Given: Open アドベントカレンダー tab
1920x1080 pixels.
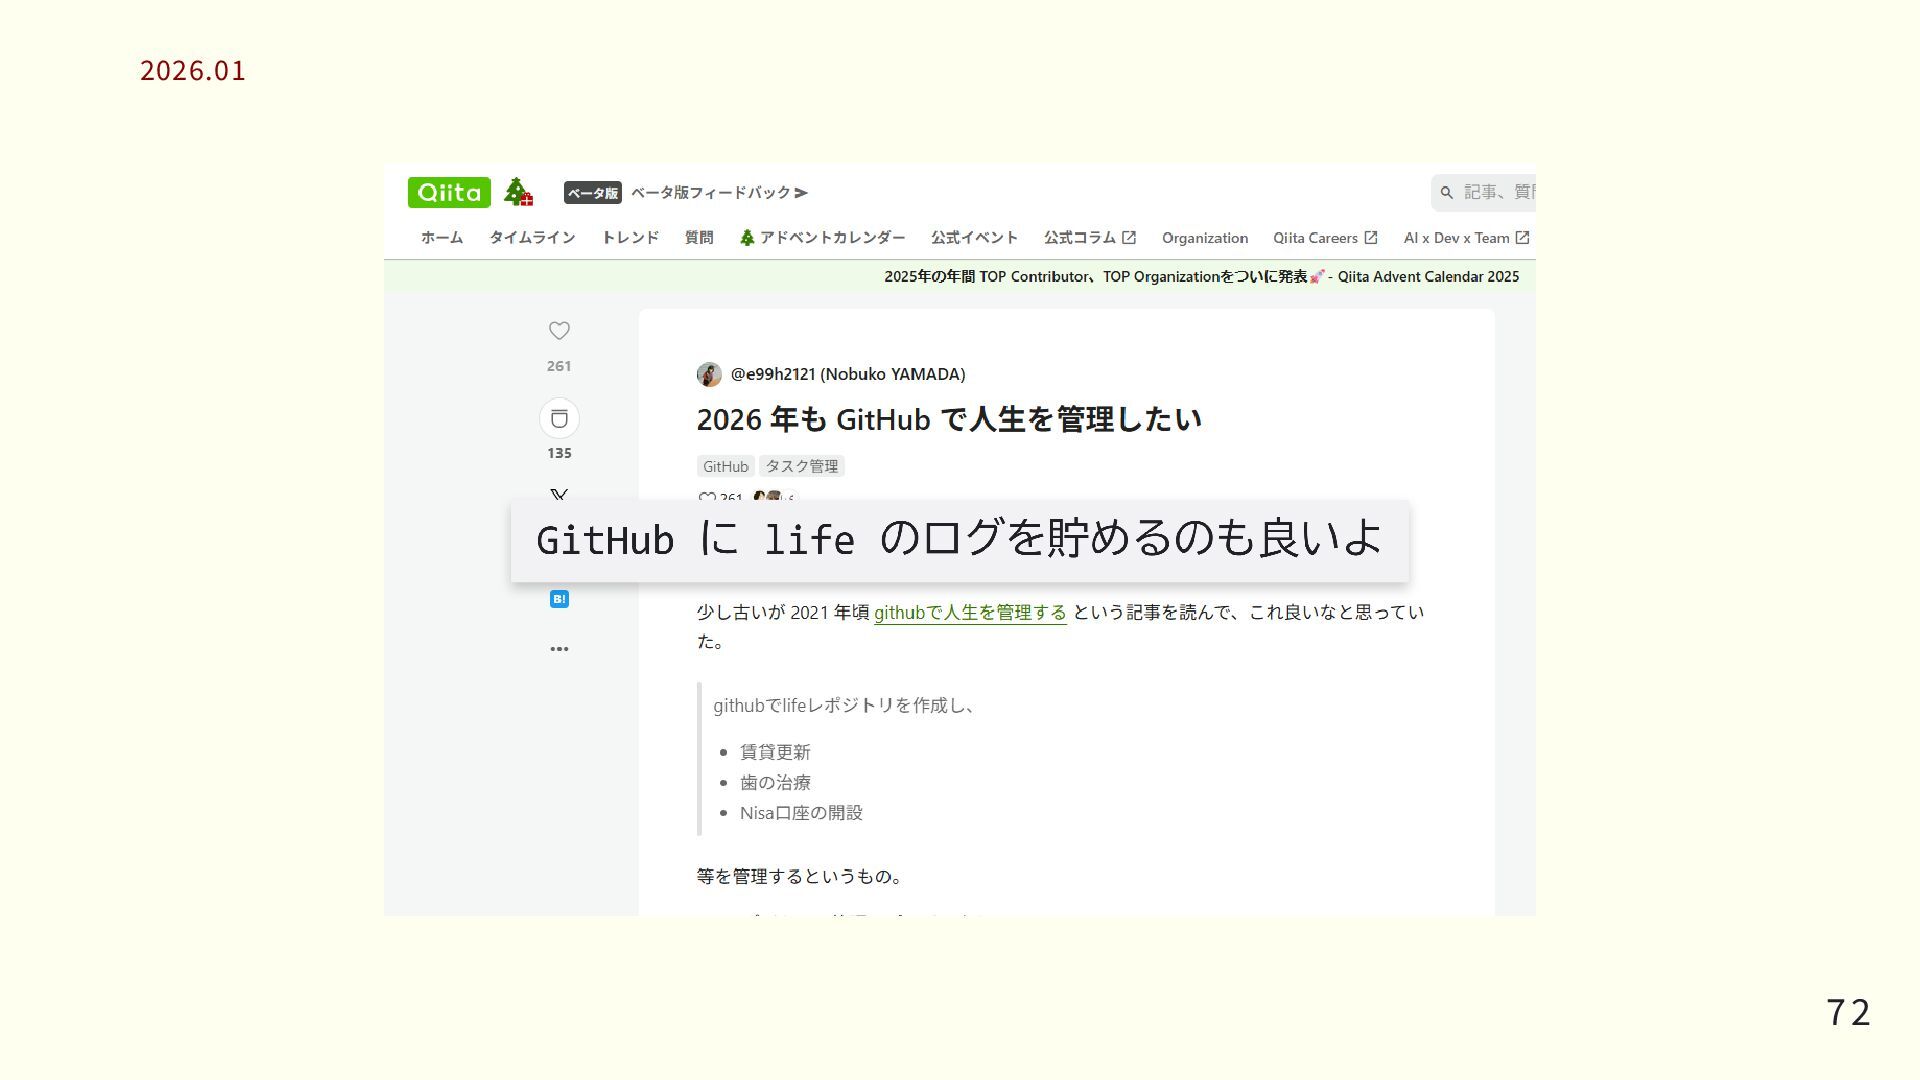Looking at the screenshot, I should pos(822,238).
